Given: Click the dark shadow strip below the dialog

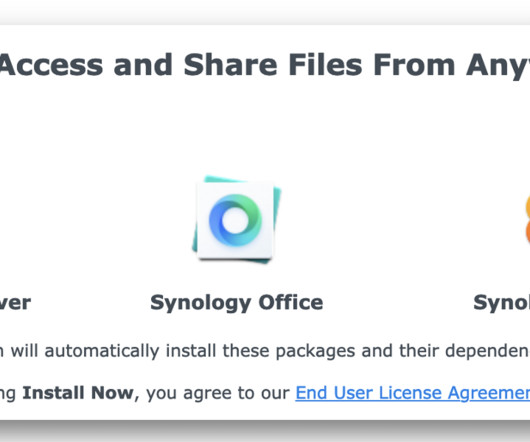Looking at the screenshot, I should (x=265, y=431).
